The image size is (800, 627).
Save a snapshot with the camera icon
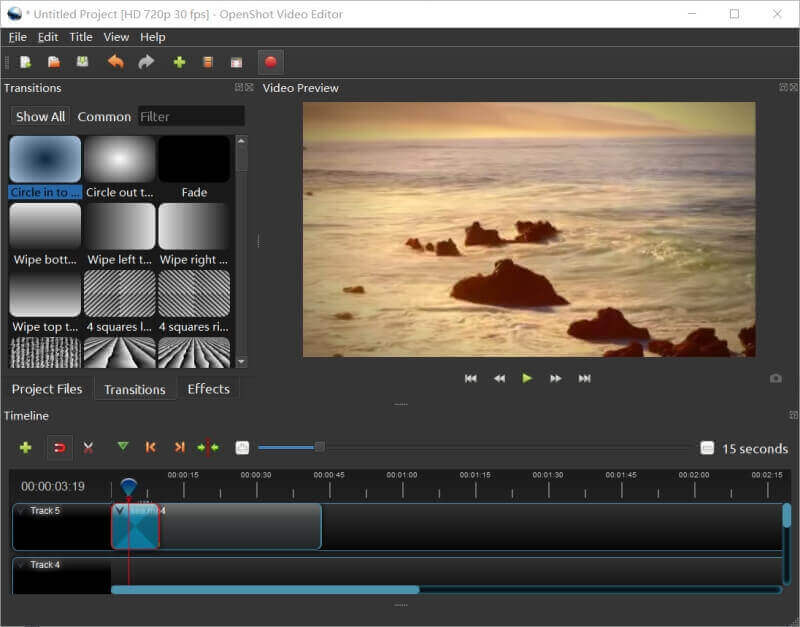(775, 379)
